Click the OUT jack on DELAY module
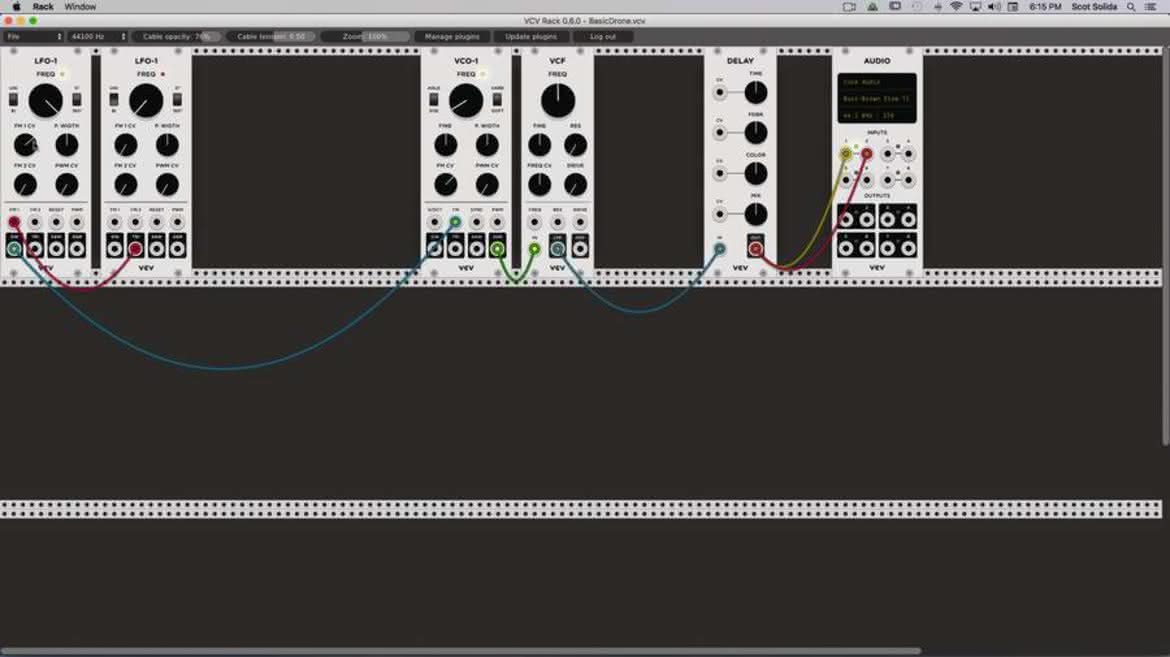 point(756,249)
